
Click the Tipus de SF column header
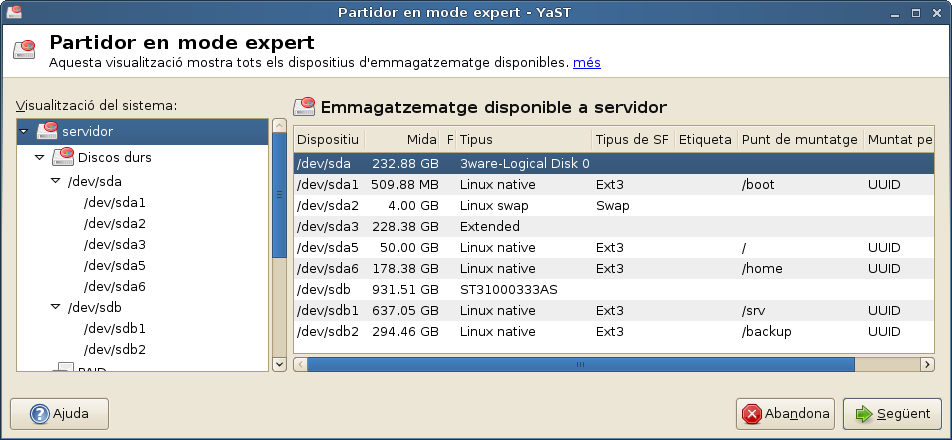[x=631, y=139]
